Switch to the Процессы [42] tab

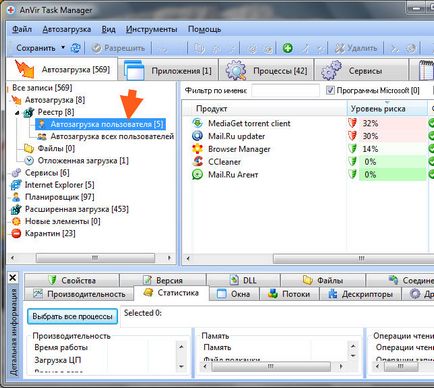point(266,70)
